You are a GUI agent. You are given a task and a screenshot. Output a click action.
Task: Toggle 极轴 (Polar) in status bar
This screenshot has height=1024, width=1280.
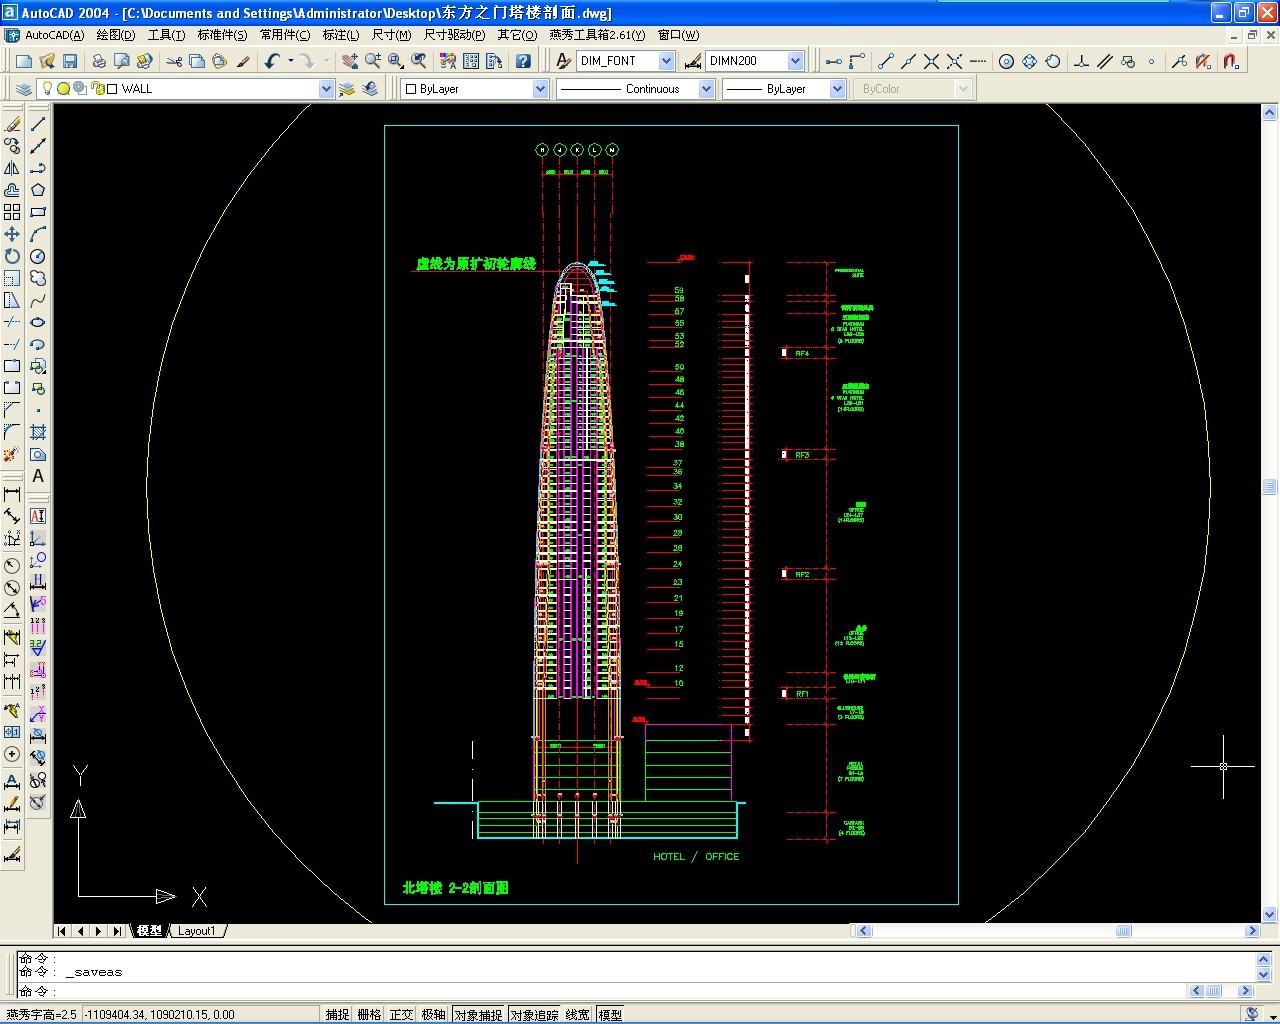click(433, 1014)
